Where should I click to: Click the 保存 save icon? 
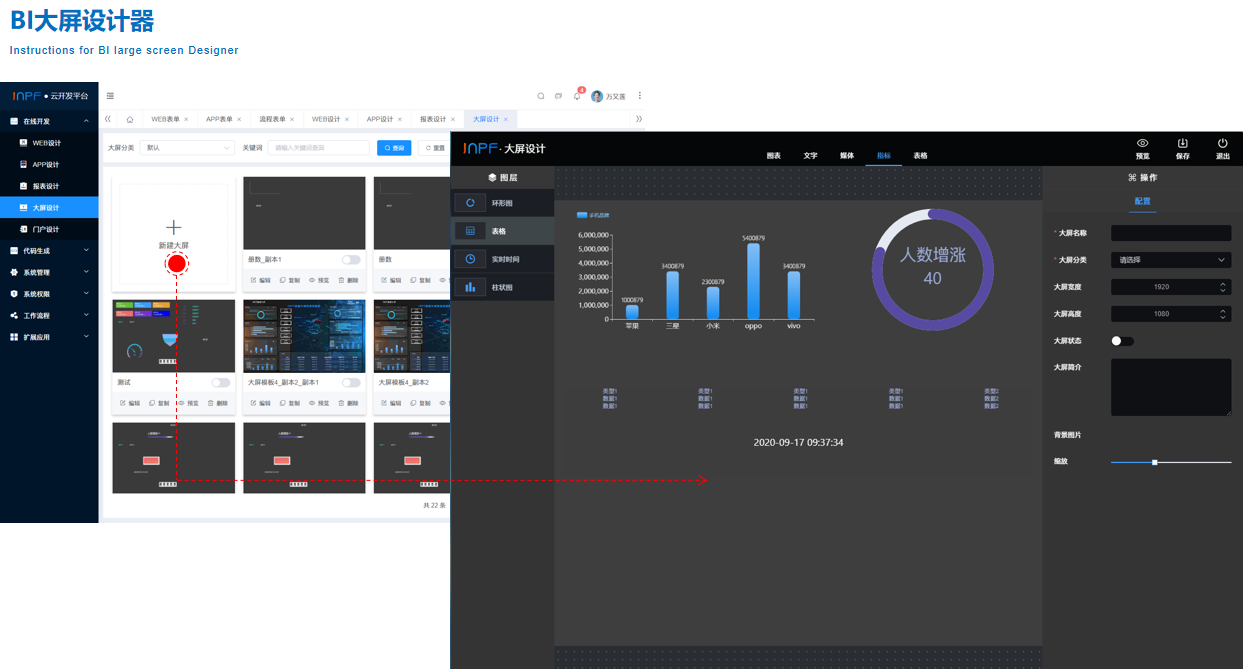[1182, 143]
